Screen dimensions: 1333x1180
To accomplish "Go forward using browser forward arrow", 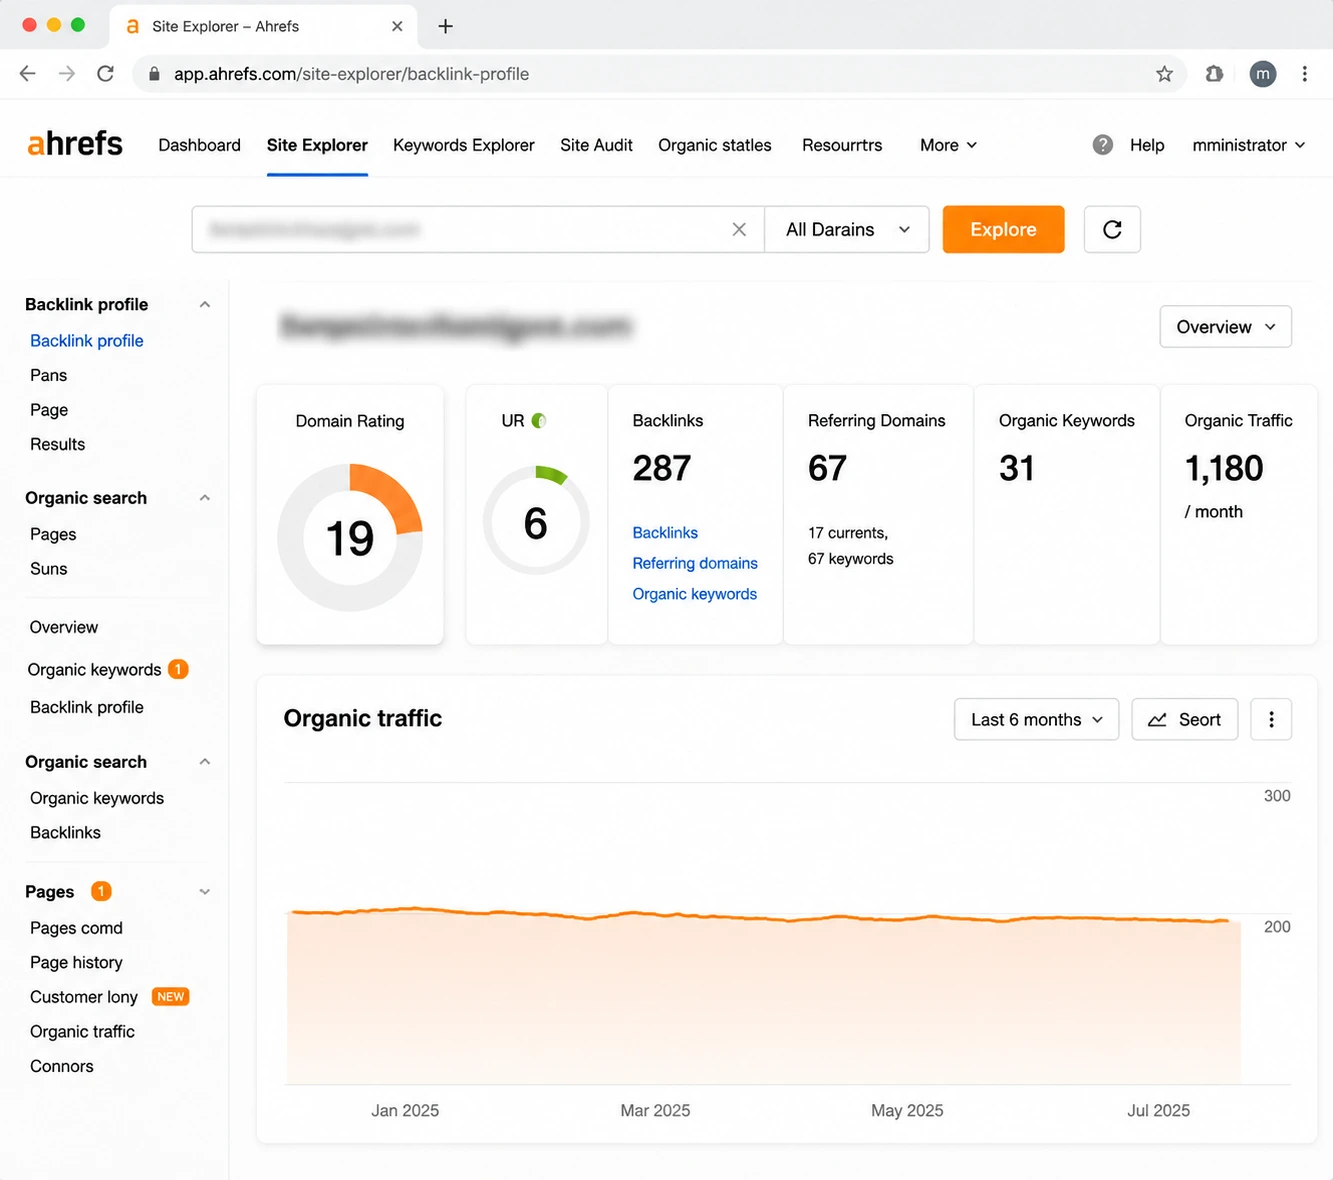I will tap(66, 73).
